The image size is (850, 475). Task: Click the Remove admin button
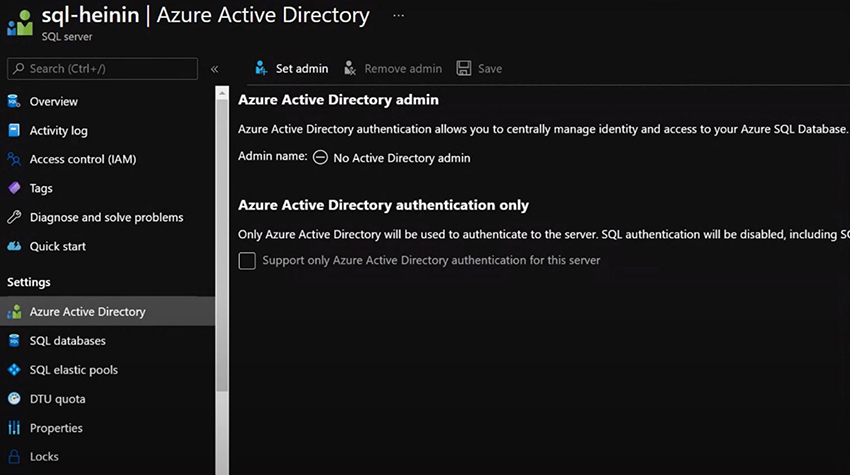[x=393, y=69]
